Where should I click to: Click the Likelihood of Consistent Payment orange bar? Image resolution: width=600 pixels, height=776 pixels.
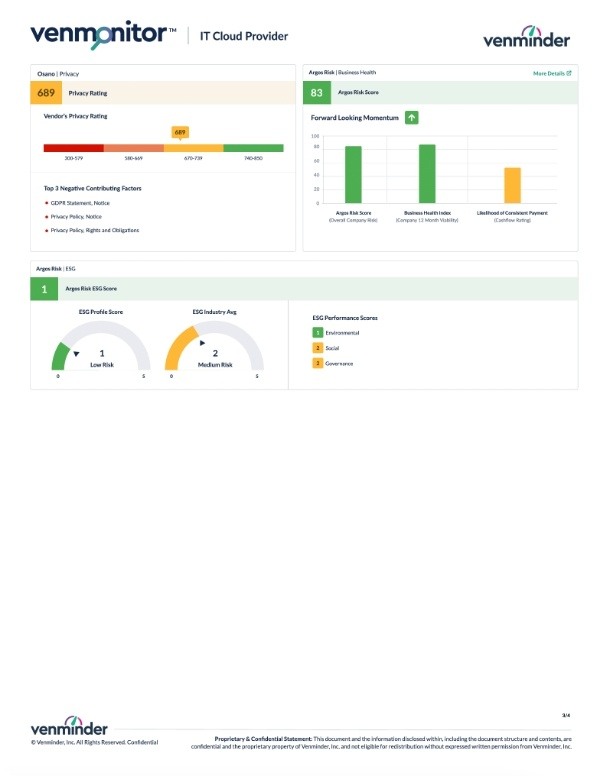512,186
